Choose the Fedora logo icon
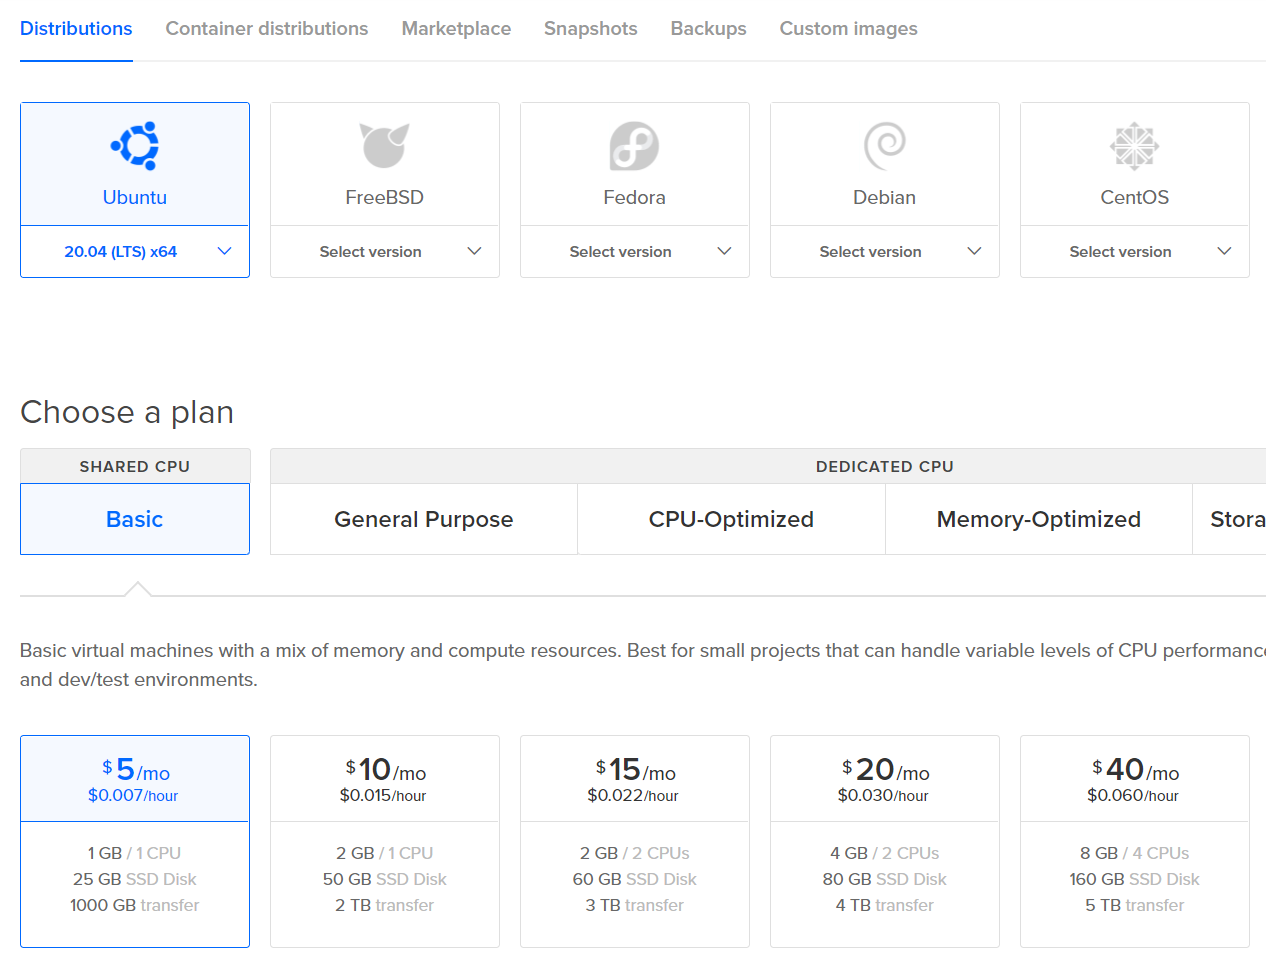This screenshot has height=963, width=1266. tap(634, 146)
